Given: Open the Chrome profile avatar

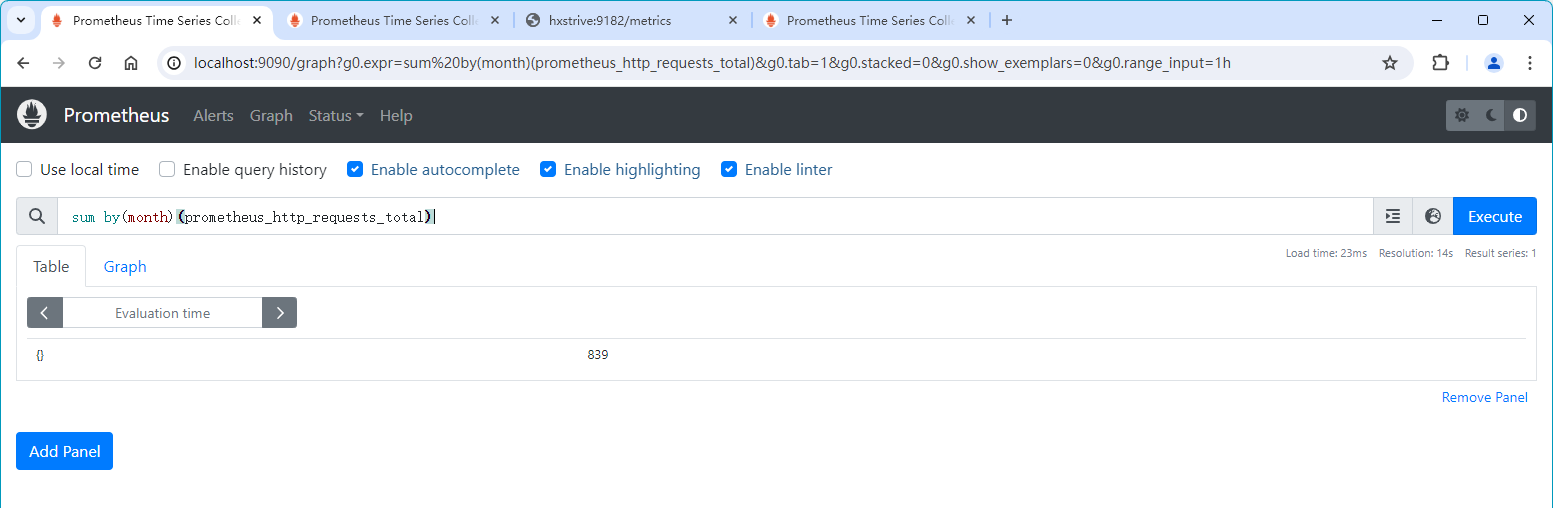Looking at the screenshot, I should point(1494,63).
